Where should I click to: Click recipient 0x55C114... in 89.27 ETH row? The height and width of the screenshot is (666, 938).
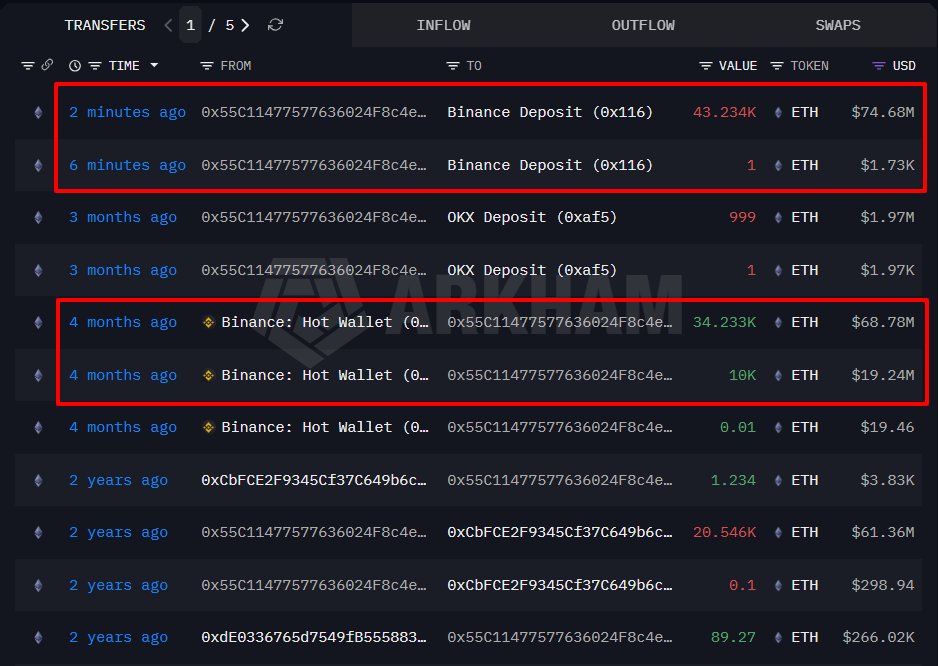[559, 638]
